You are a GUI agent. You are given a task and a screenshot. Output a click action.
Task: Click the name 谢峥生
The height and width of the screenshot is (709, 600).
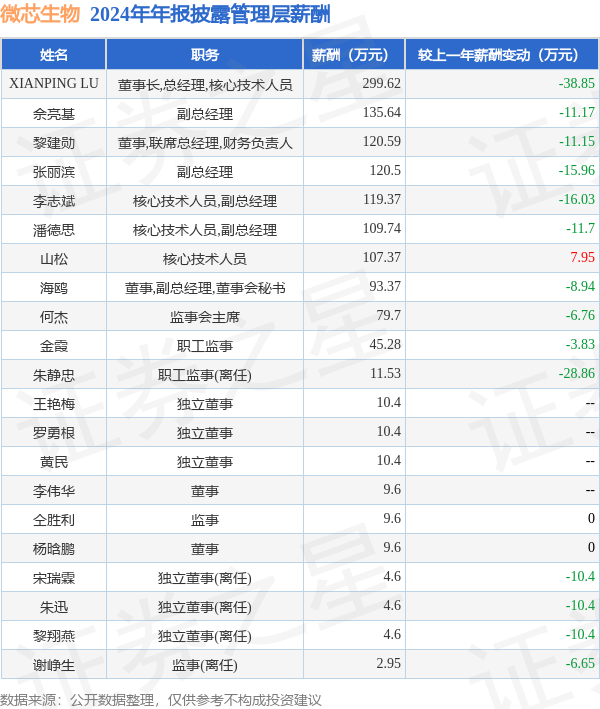[54, 664]
